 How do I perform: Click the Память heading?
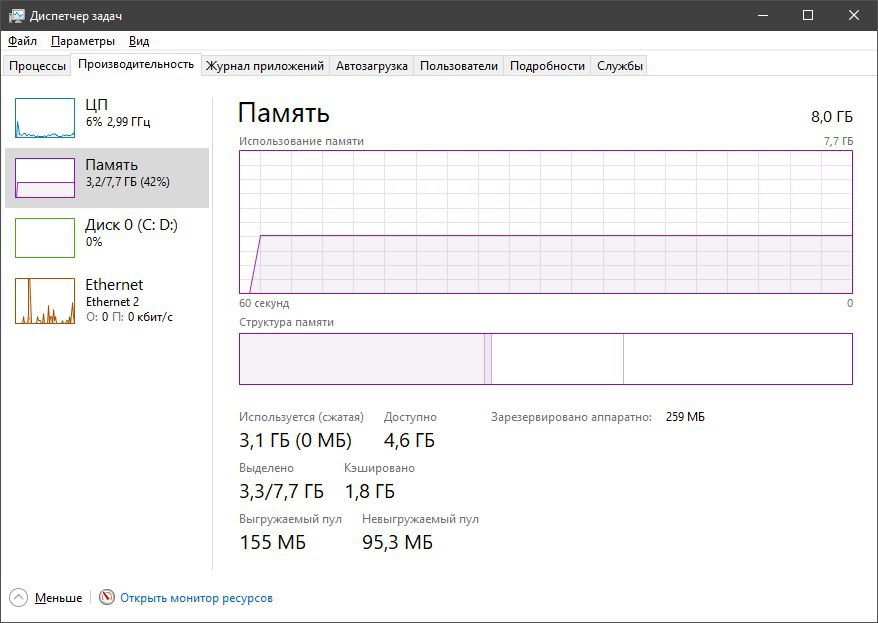pyautogui.click(x=283, y=113)
